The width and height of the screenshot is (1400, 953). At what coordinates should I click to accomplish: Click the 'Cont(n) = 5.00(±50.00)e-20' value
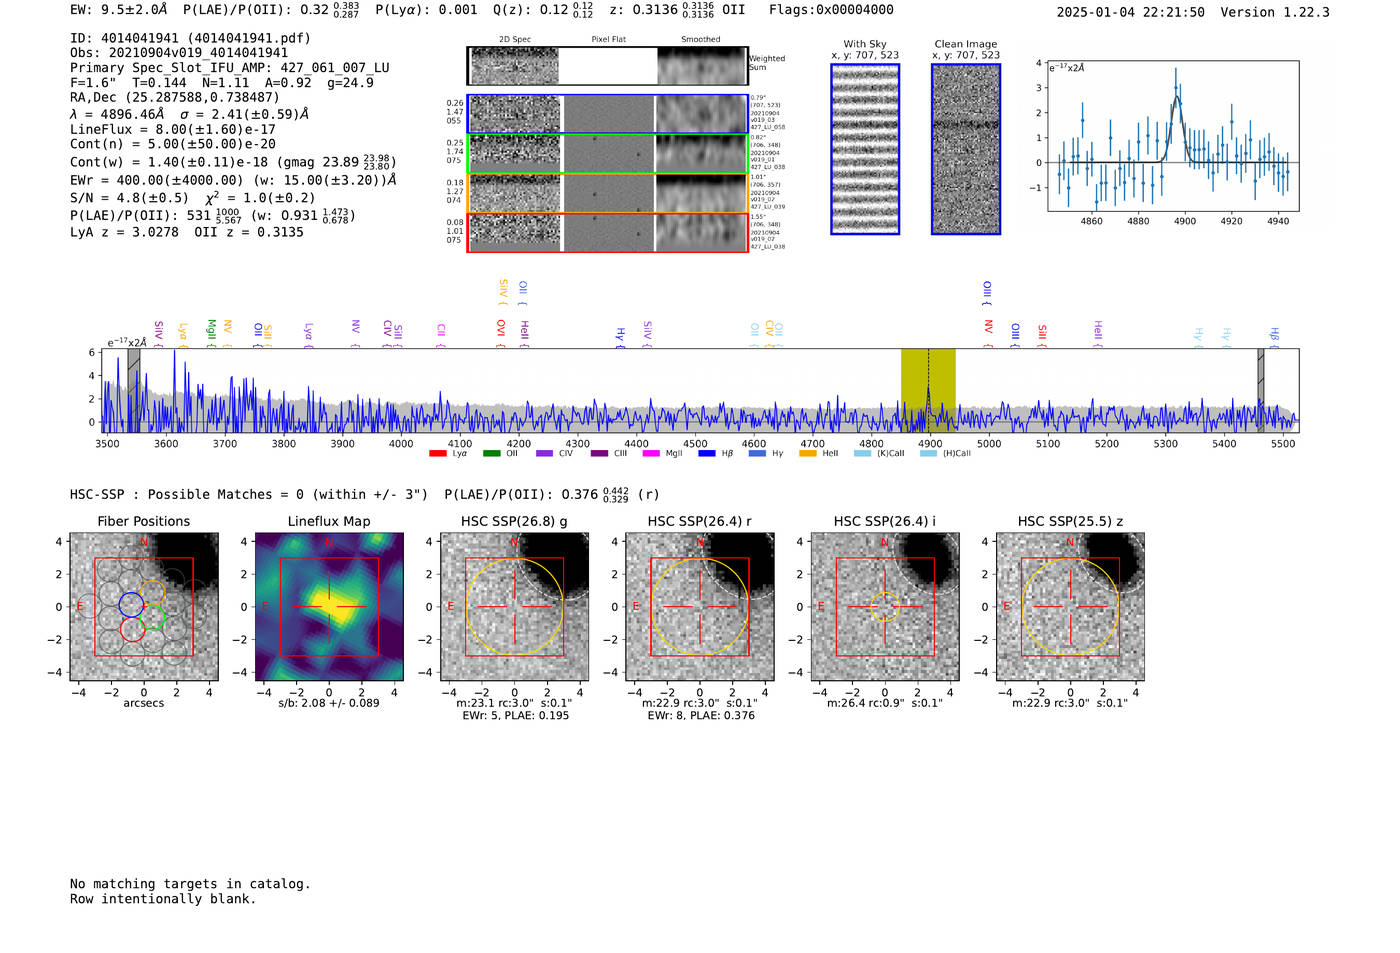click(x=173, y=144)
